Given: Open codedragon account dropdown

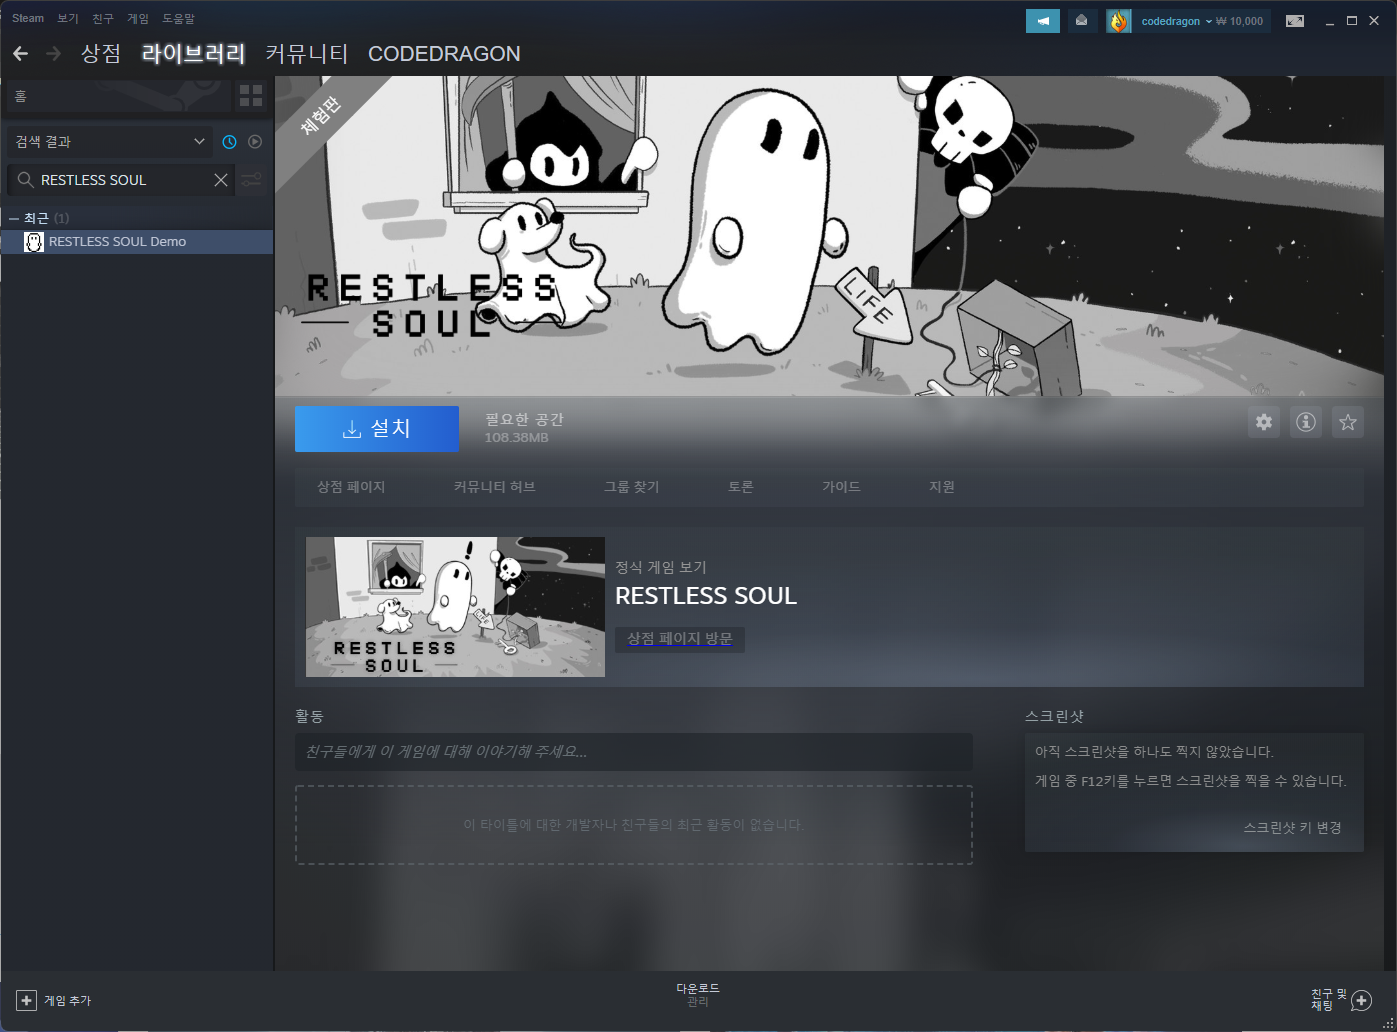Looking at the screenshot, I should pyautogui.click(x=1176, y=21).
